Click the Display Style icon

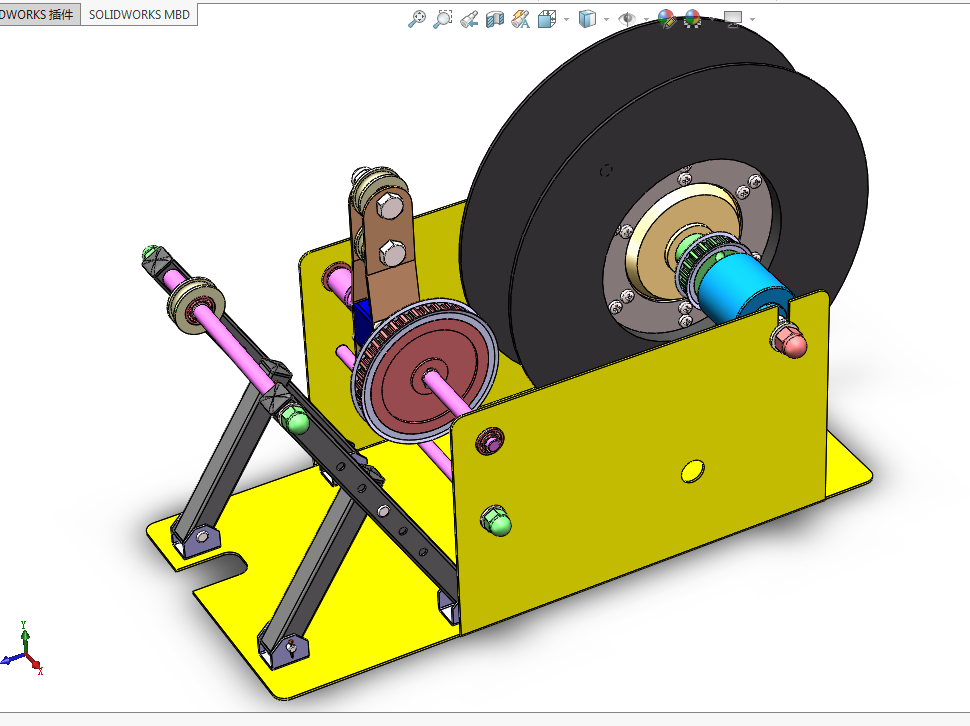[587, 19]
